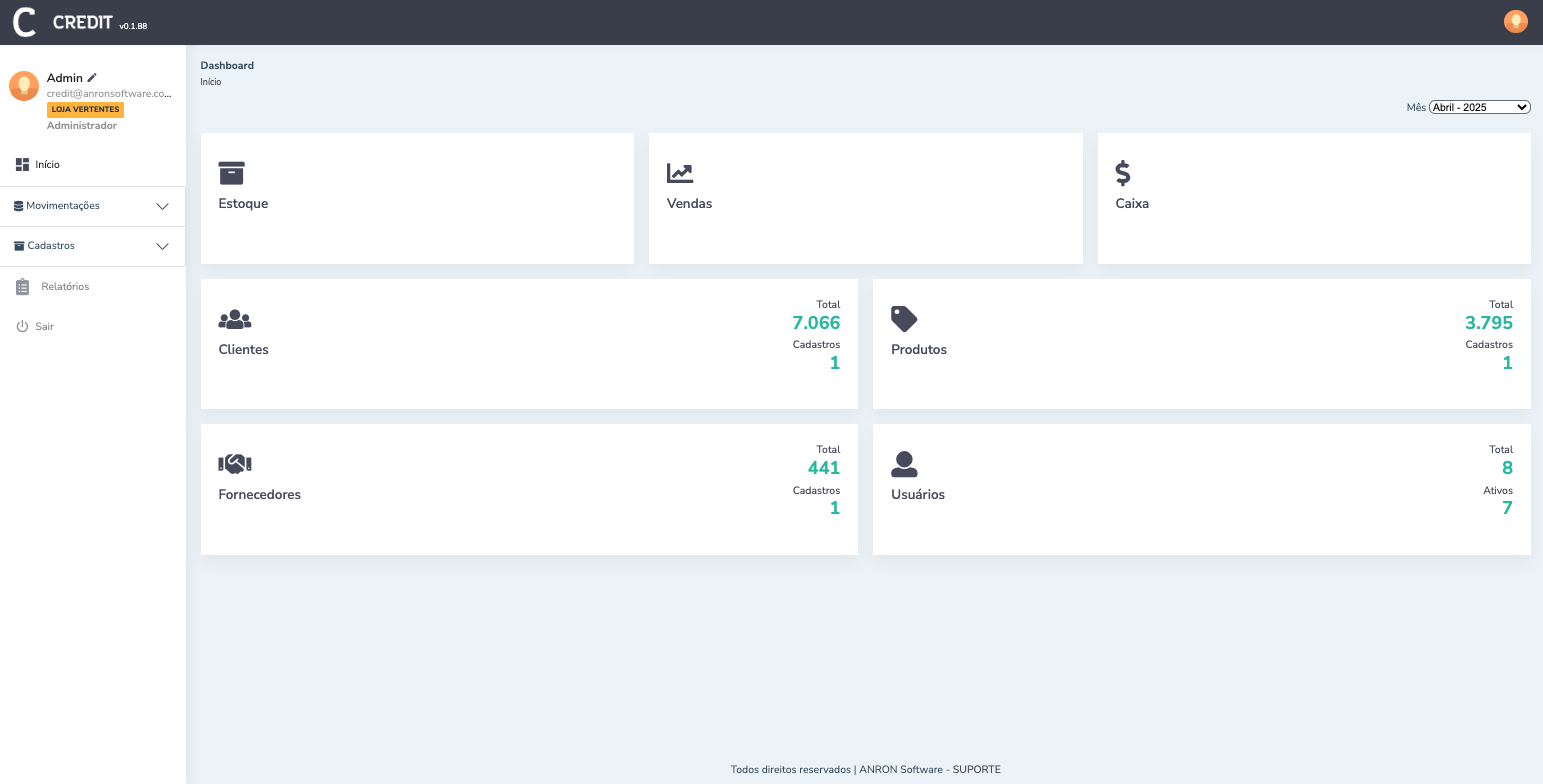1543x784 pixels.
Task: Click the Loja Vertentes store badge
Action: pyautogui.click(x=85, y=109)
